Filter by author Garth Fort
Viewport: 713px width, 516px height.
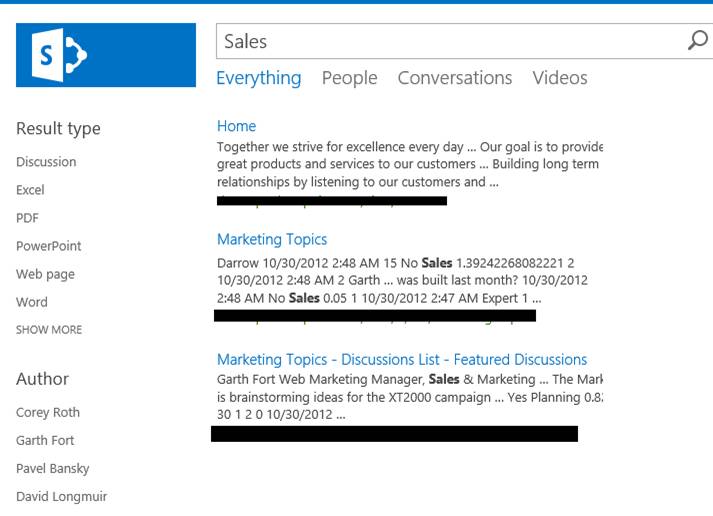coord(45,440)
